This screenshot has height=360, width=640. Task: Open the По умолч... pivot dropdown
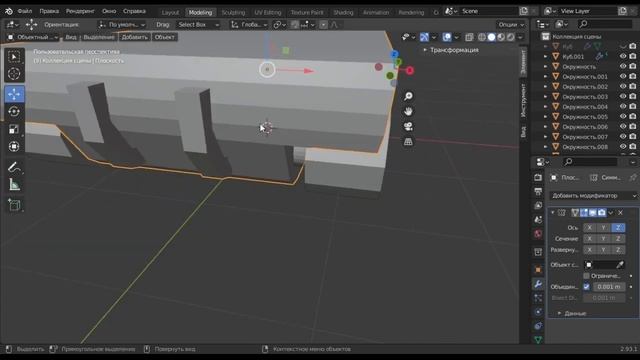(122, 24)
